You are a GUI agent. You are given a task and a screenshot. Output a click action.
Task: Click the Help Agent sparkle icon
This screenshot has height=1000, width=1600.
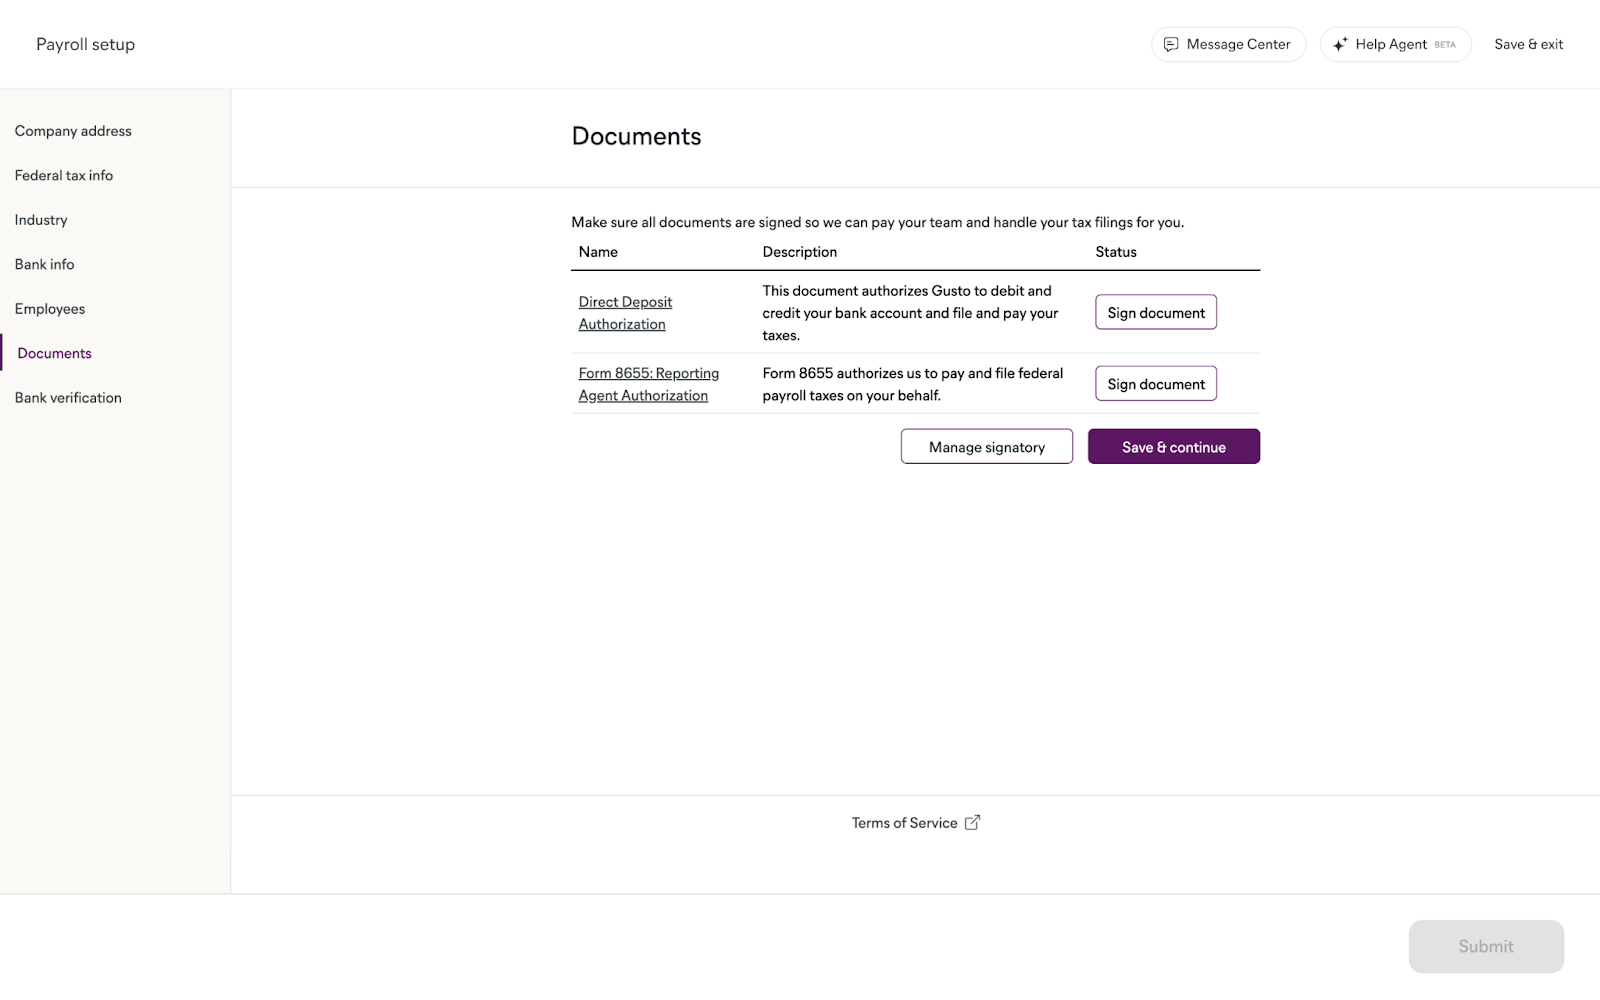[x=1340, y=44]
